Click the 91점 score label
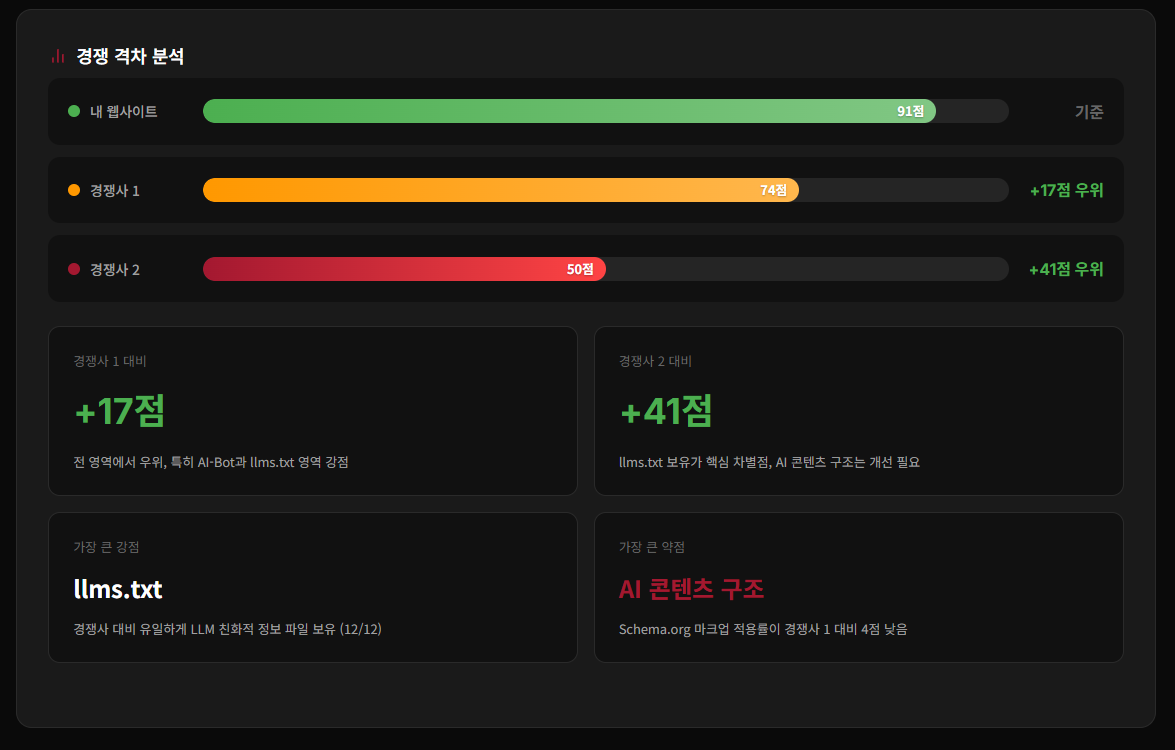The height and width of the screenshot is (750, 1175). 910,111
